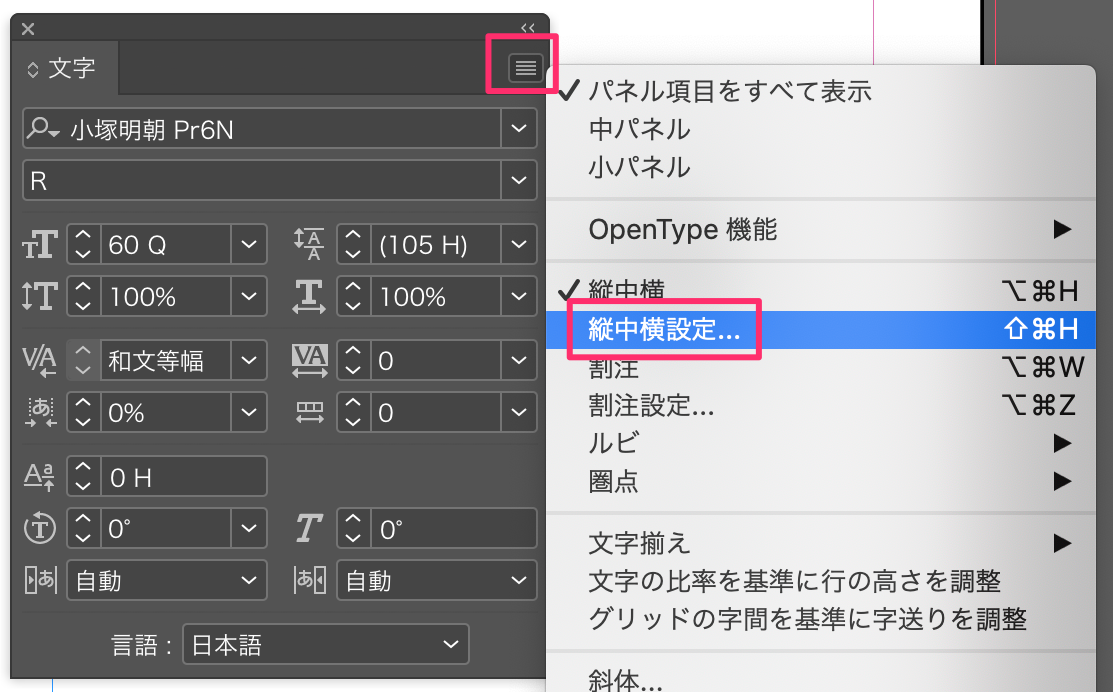Step the kerning 和文等幅 stepper
The height and width of the screenshot is (692, 1113).
coord(84,360)
